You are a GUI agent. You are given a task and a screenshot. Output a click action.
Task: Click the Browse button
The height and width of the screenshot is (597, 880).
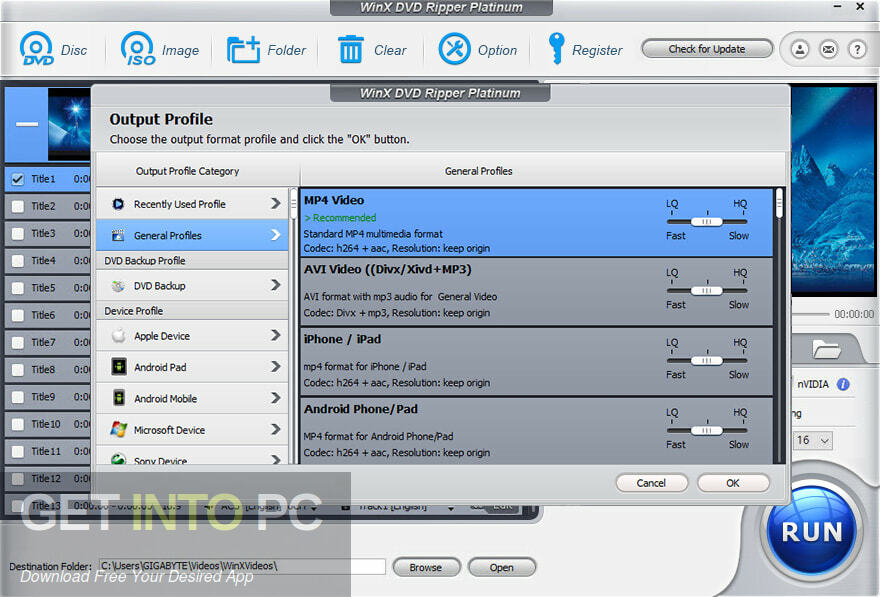(426, 567)
